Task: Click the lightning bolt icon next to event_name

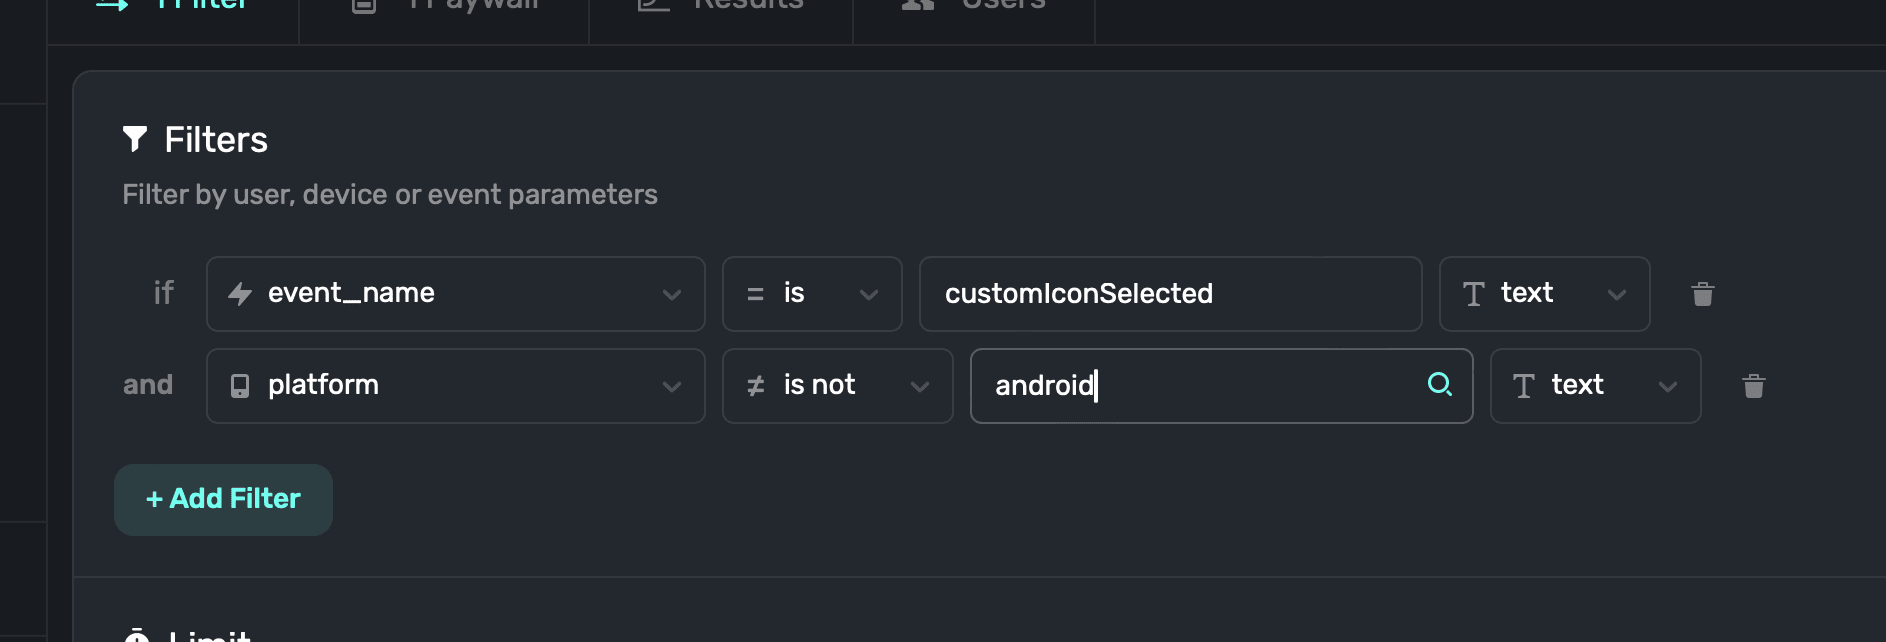Action: 240,294
